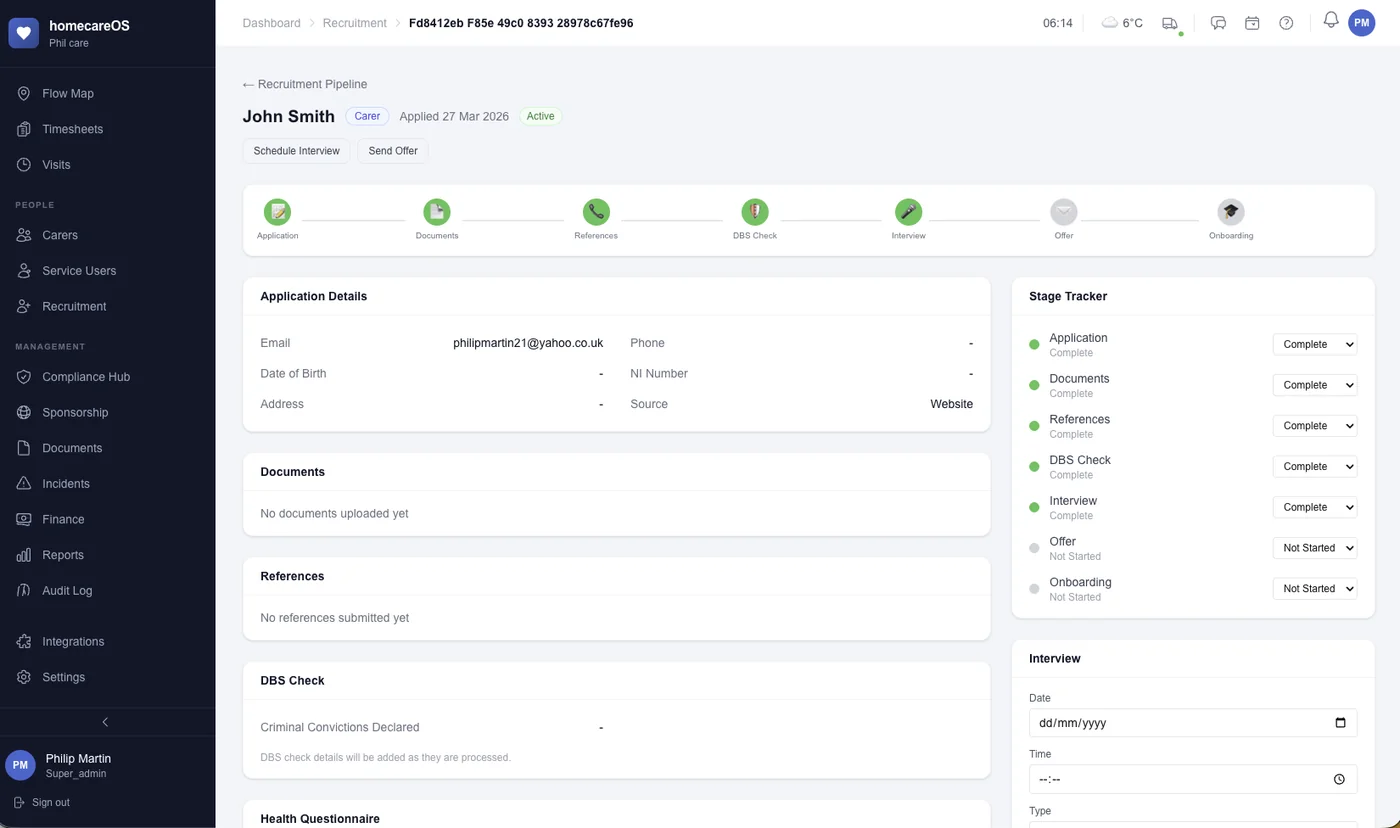
Task: Click the Interview date input field
Action: pos(1193,723)
